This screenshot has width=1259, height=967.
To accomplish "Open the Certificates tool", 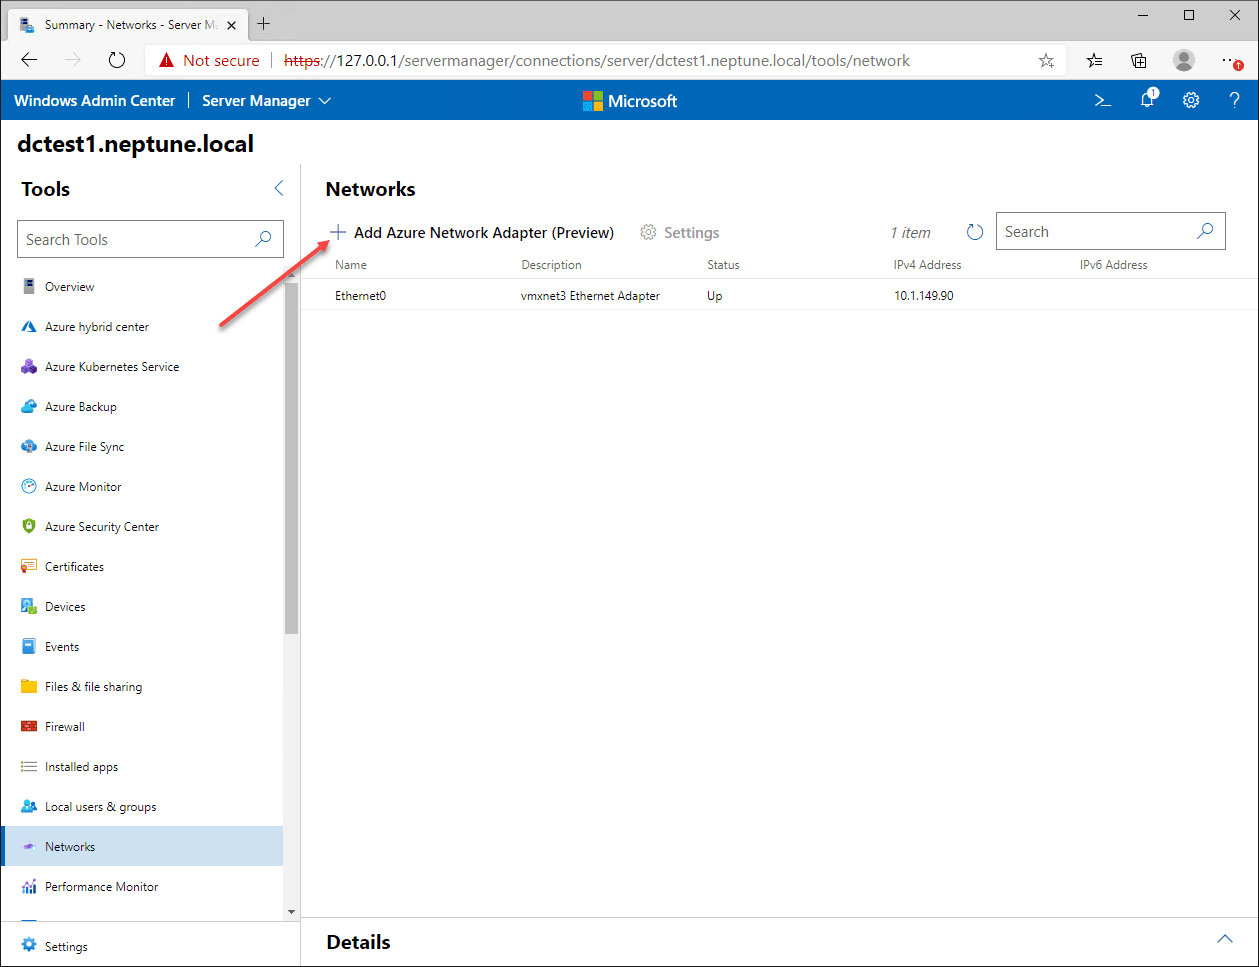I will click(74, 566).
